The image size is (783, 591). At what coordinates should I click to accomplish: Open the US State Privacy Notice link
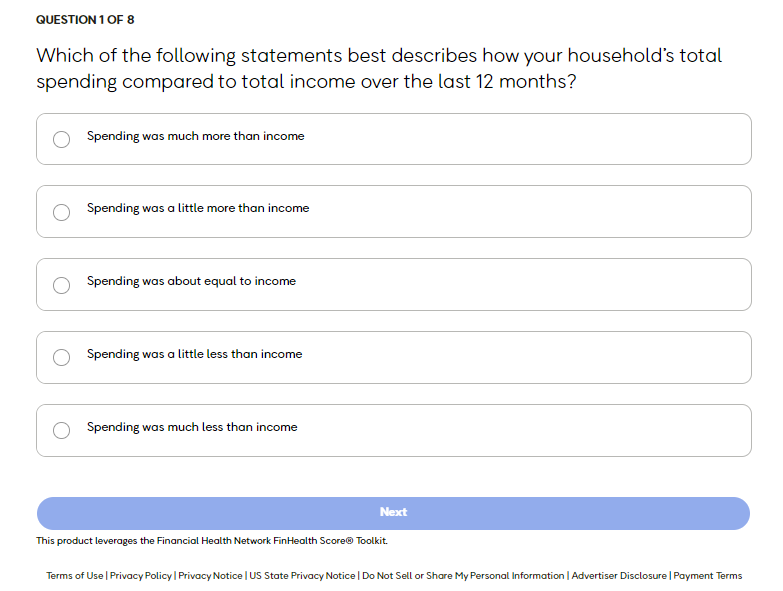302,576
